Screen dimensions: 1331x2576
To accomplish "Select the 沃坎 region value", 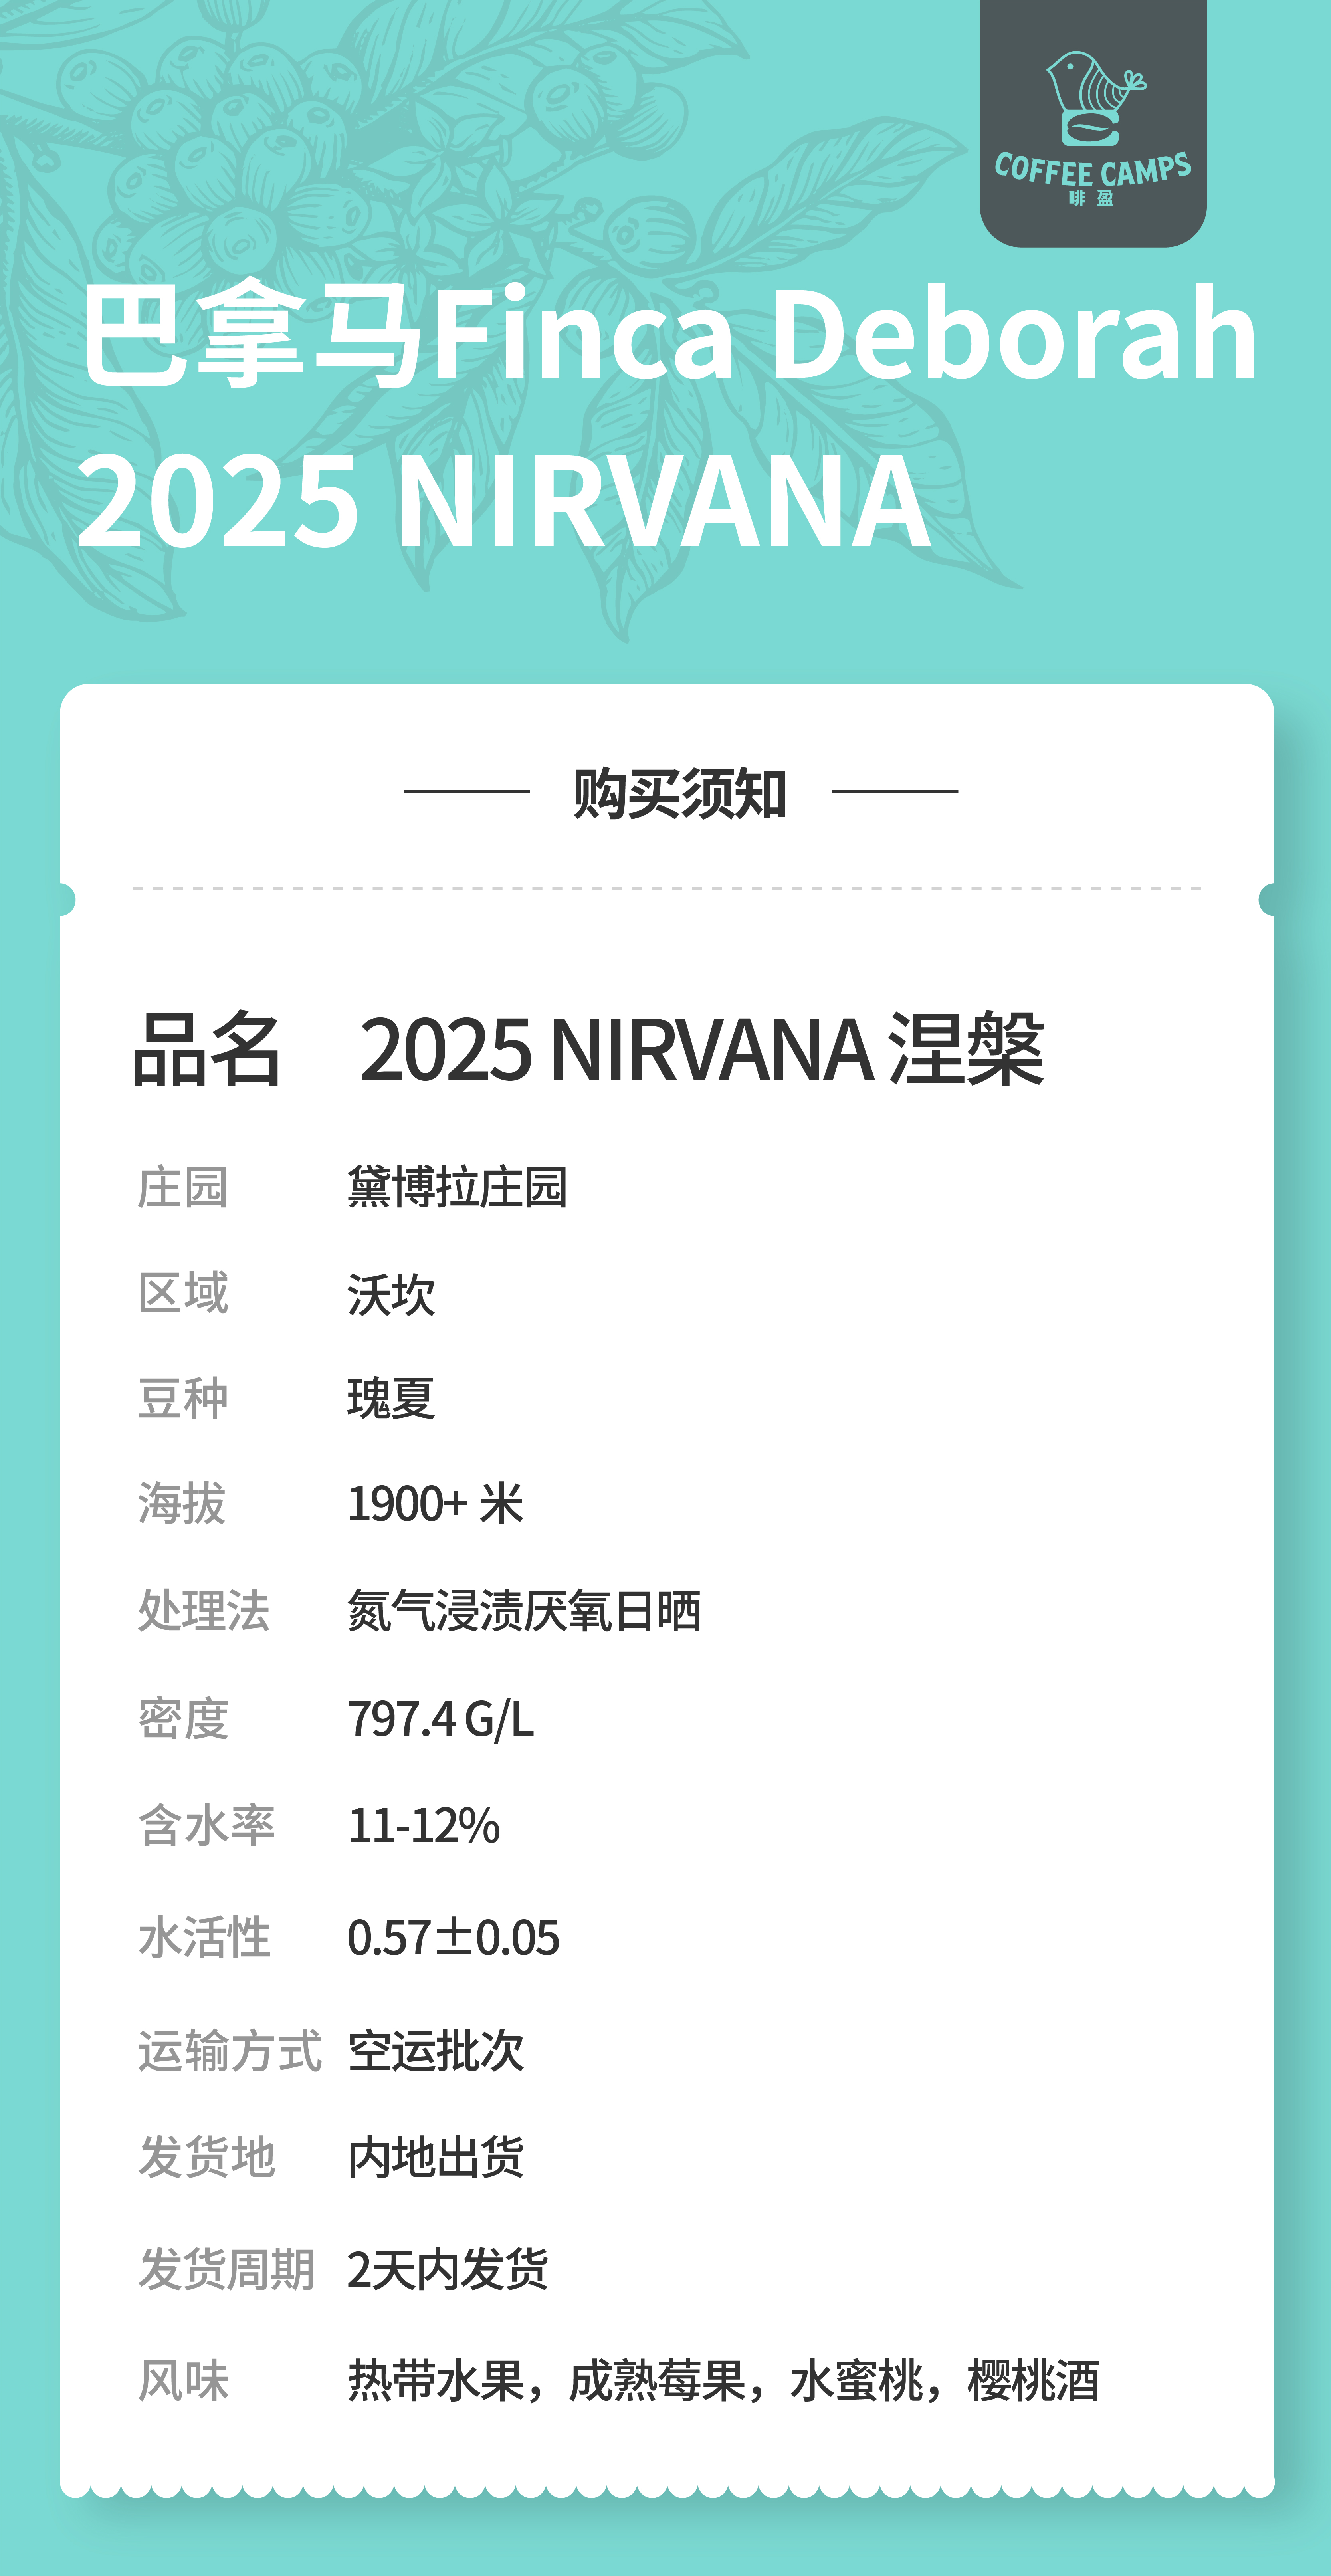I will (391, 1294).
